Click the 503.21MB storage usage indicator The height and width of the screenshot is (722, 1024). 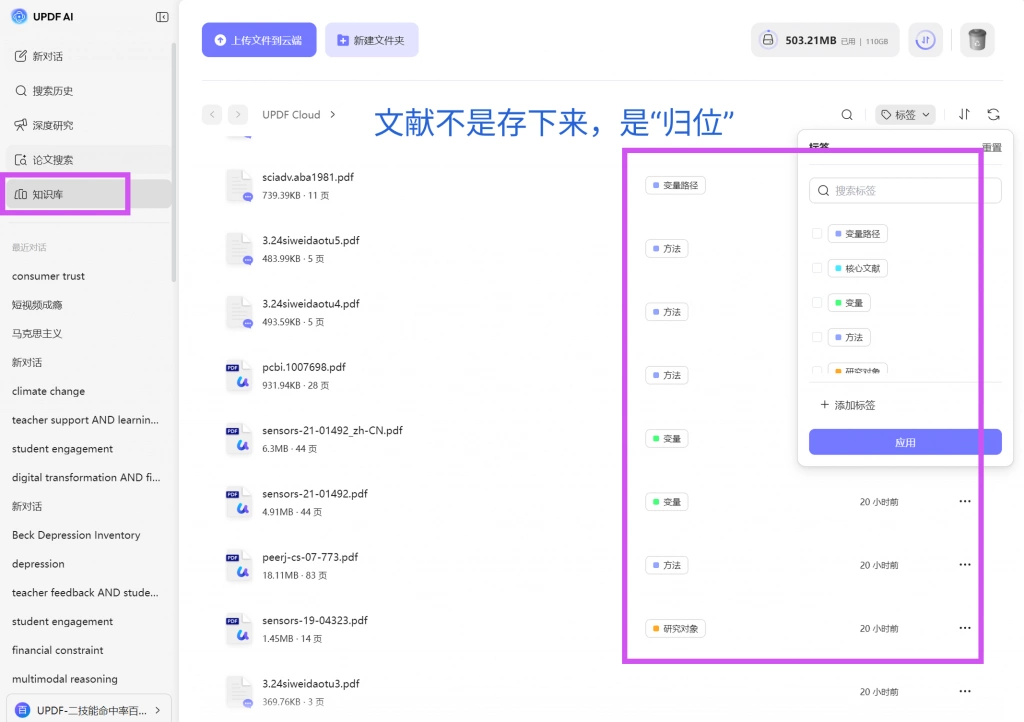click(825, 40)
